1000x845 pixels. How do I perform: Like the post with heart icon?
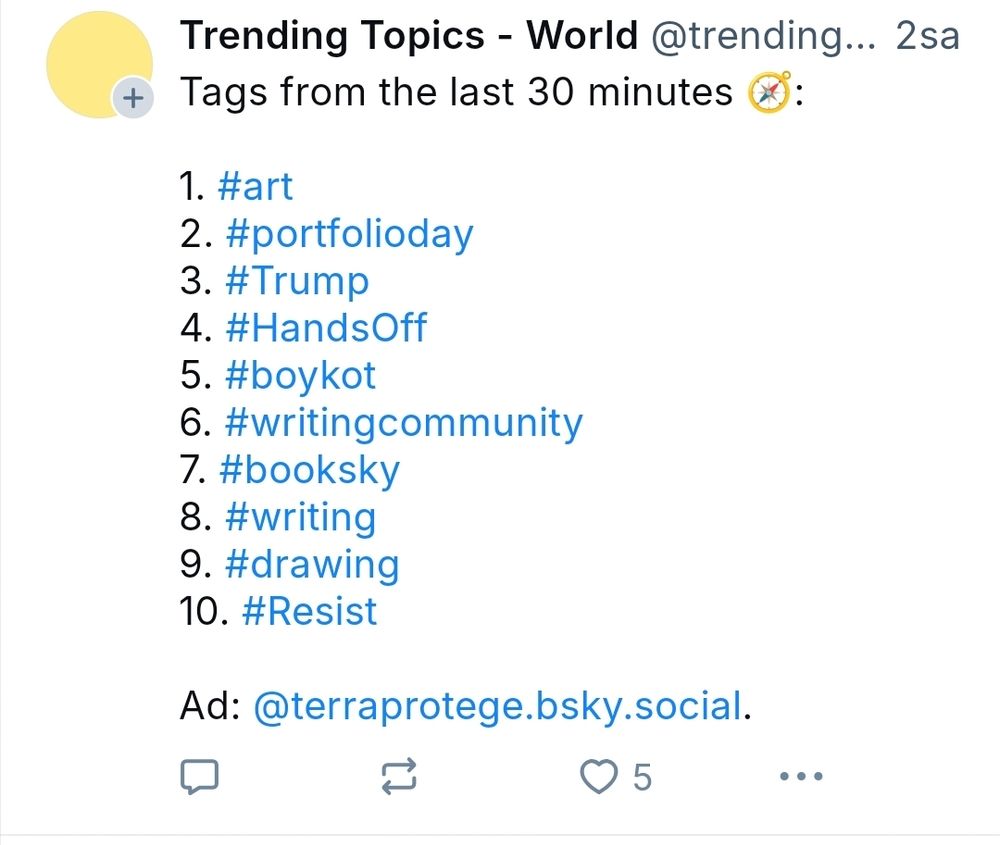click(600, 776)
